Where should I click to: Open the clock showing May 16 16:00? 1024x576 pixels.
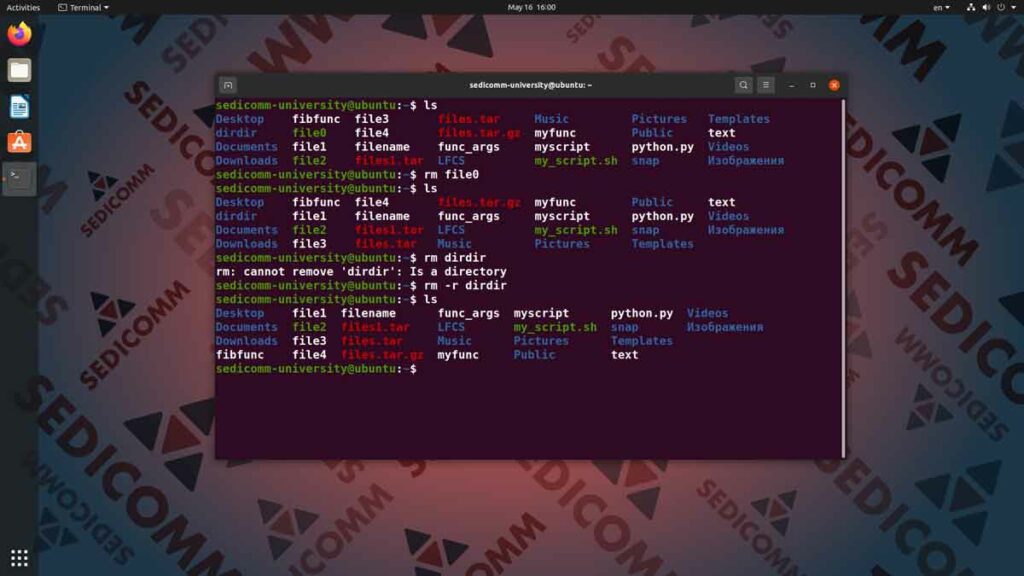pos(532,7)
